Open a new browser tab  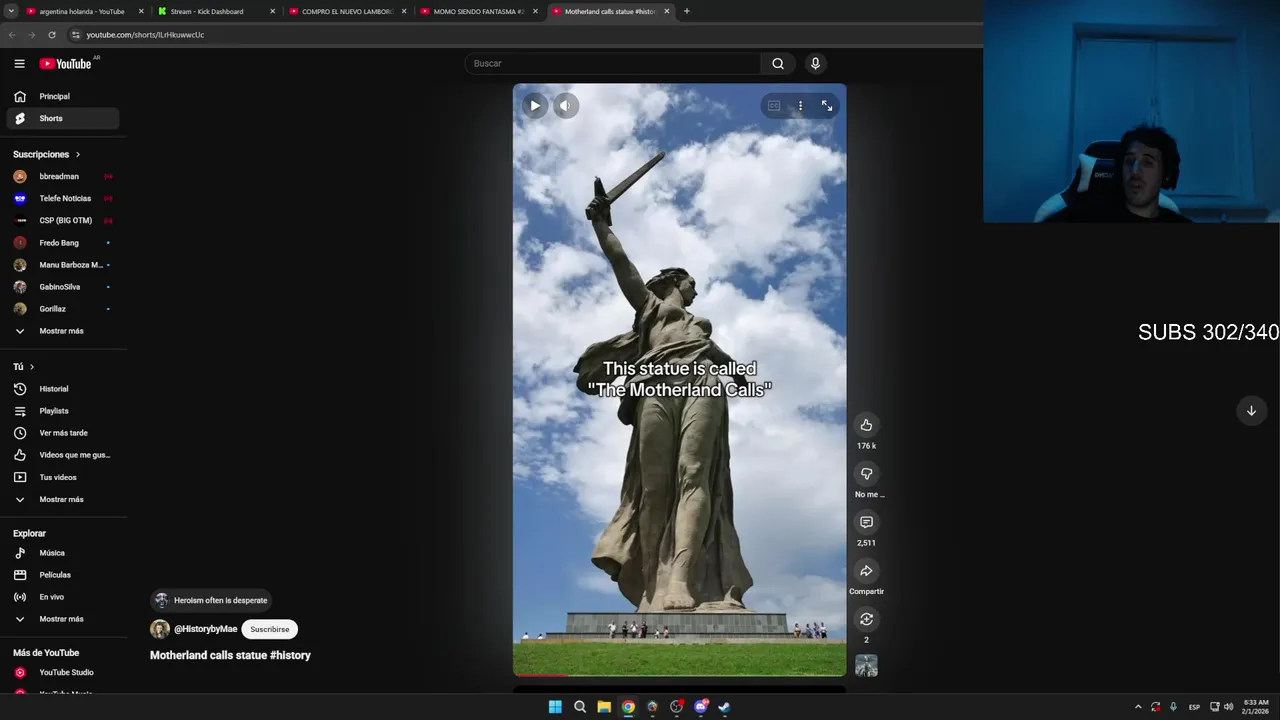pyautogui.click(x=686, y=11)
